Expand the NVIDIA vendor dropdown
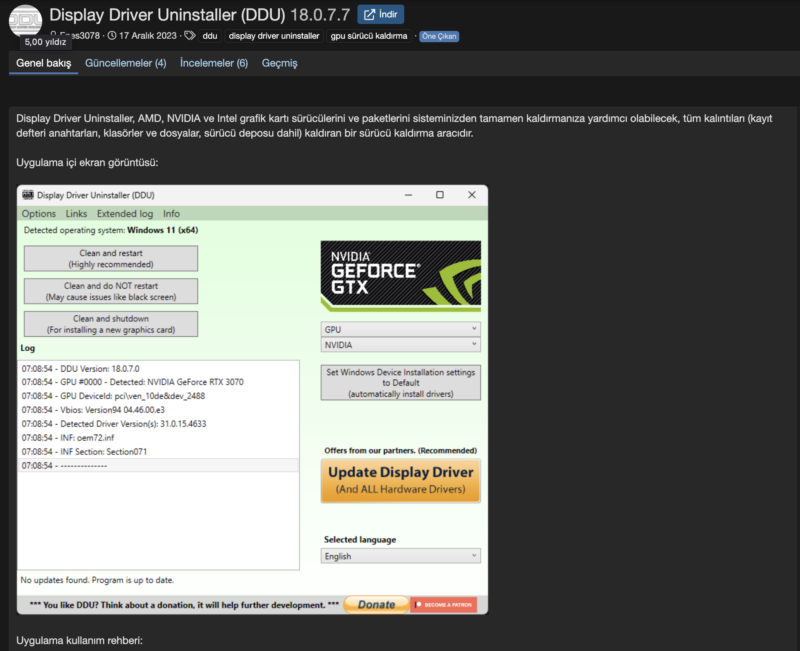The height and width of the screenshot is (651, 800). pos(401,345)
